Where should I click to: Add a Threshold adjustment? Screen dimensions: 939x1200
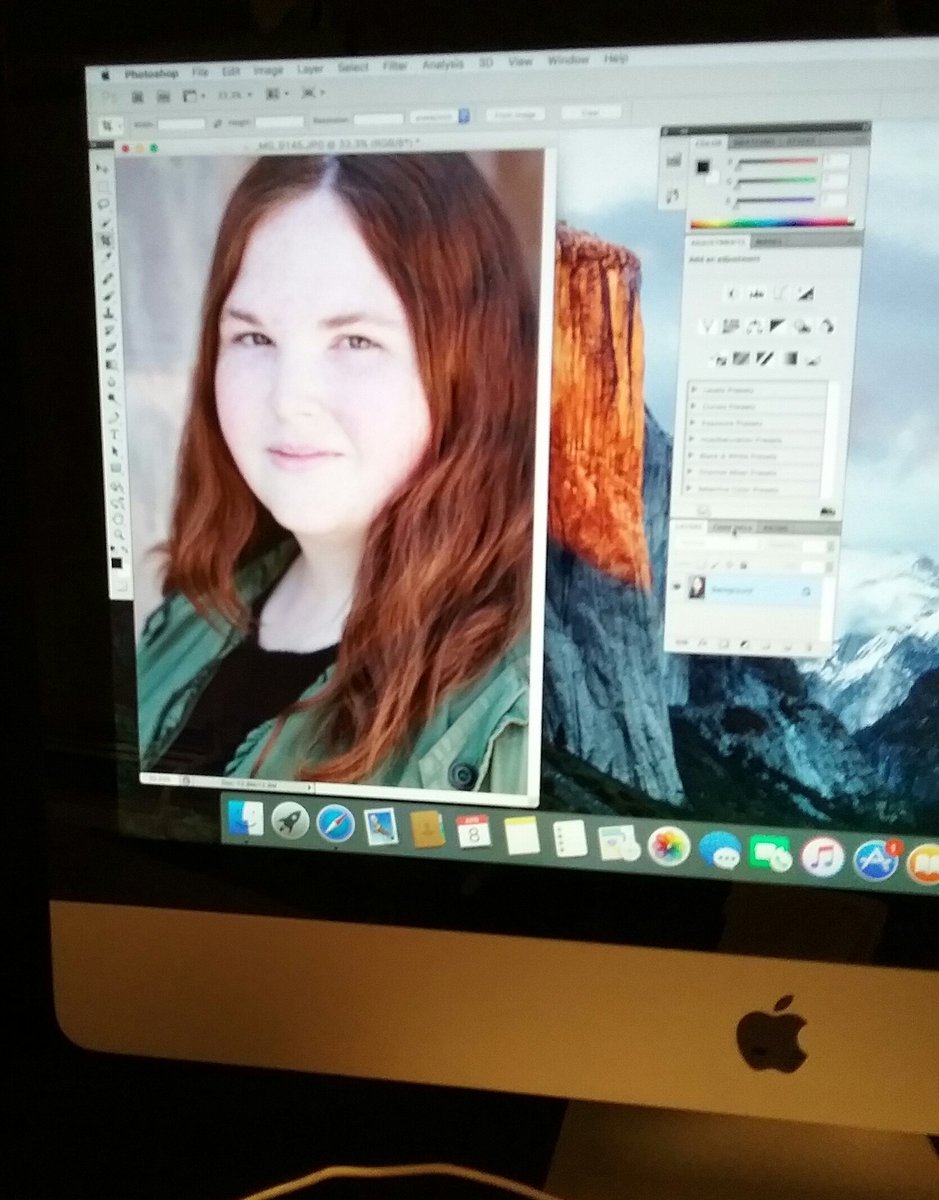click(x=764, y=358)
